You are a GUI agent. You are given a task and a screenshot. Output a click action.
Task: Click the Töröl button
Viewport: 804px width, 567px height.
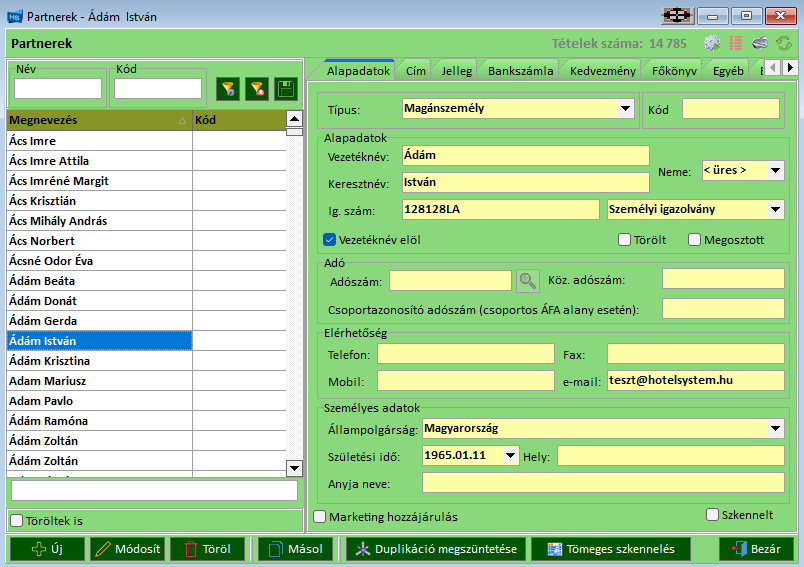click(x=208, y=549)
